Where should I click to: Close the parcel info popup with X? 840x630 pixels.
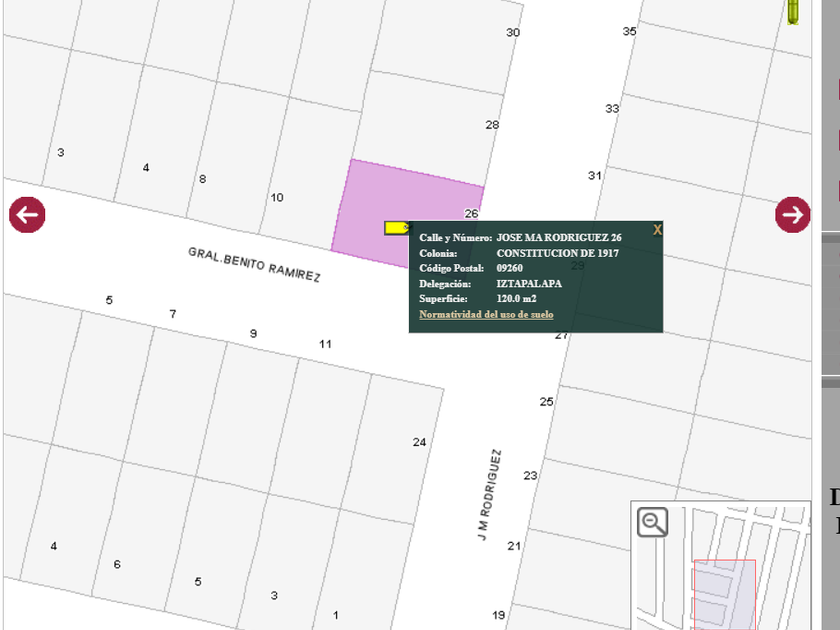click(x=657, y=230)
